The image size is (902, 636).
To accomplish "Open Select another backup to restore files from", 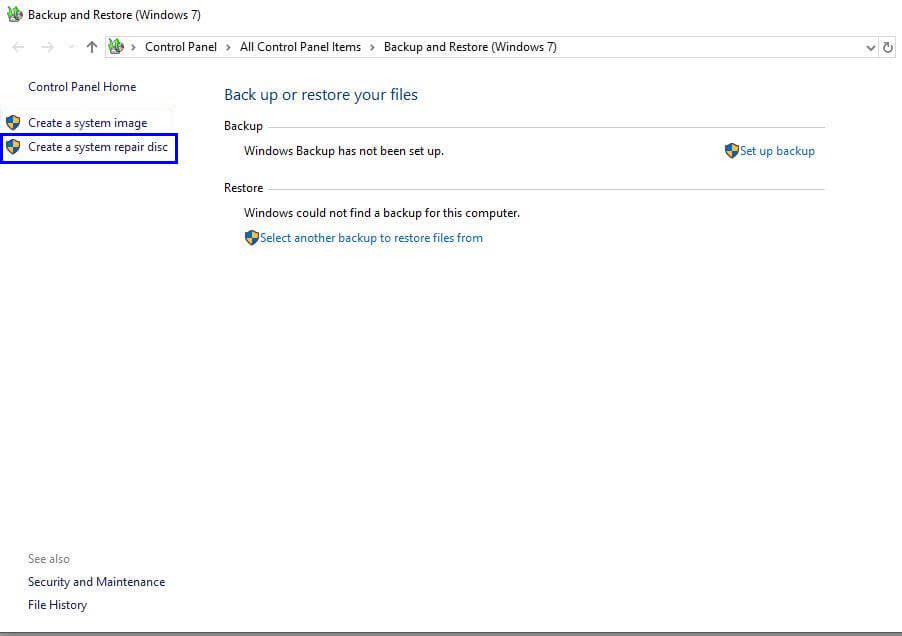I will [372, 238].
